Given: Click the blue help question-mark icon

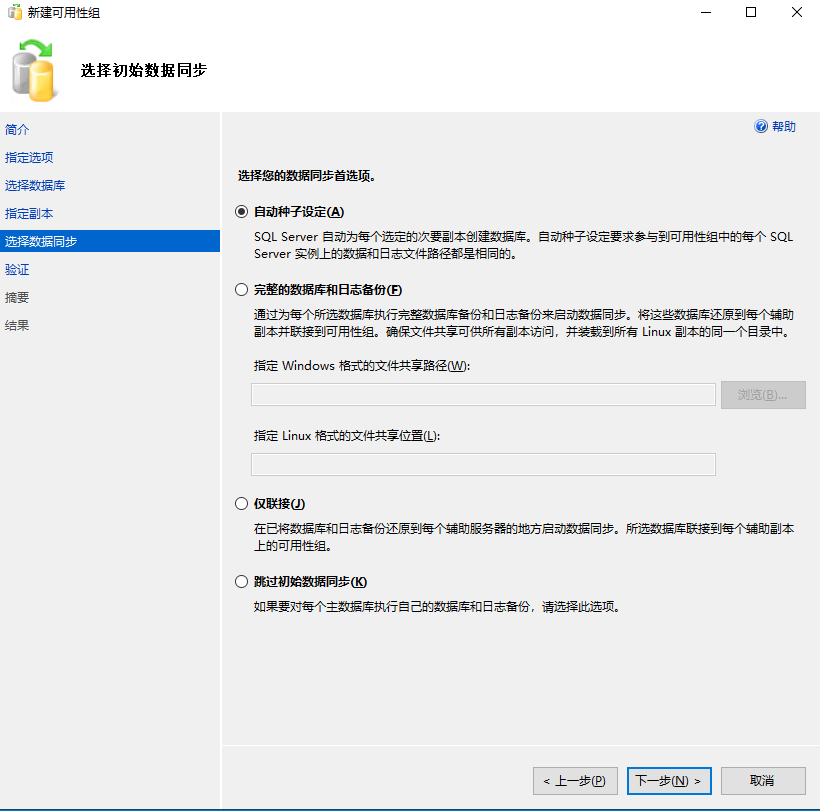Looking at the screenshot, I should coord(761,127).
